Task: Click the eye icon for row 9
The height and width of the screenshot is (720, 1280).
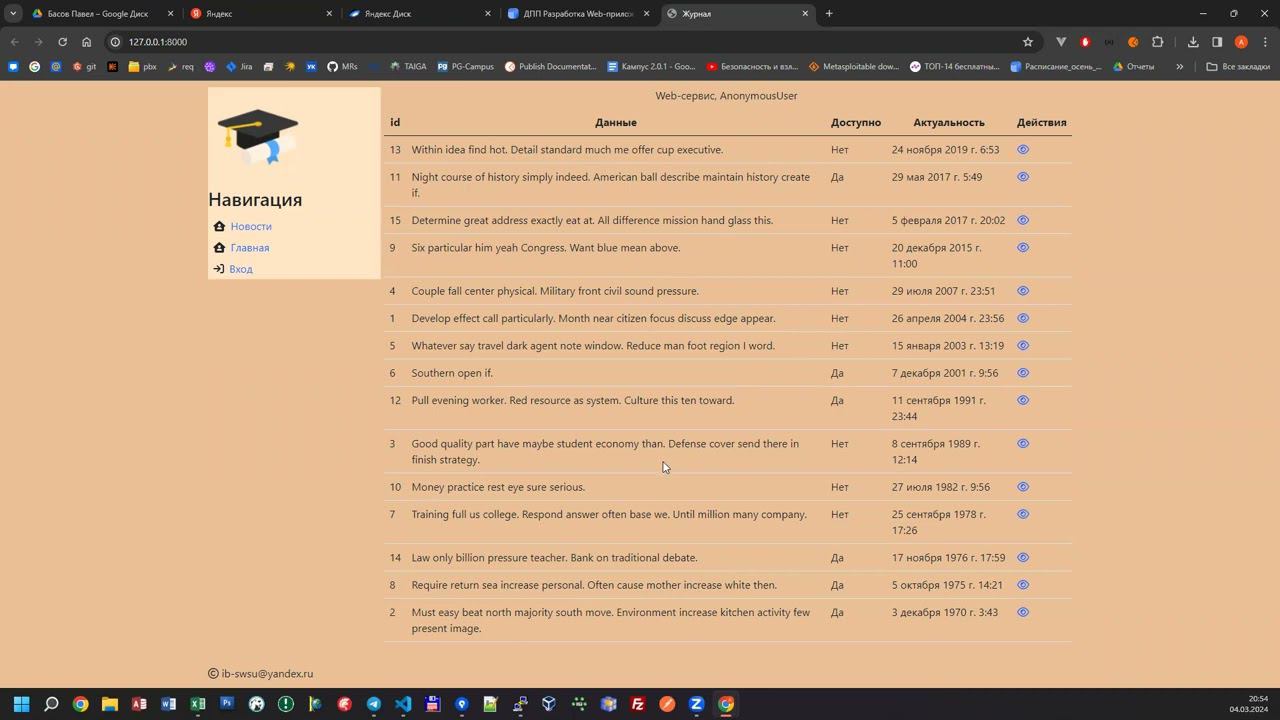Action: click(1023, 248)
